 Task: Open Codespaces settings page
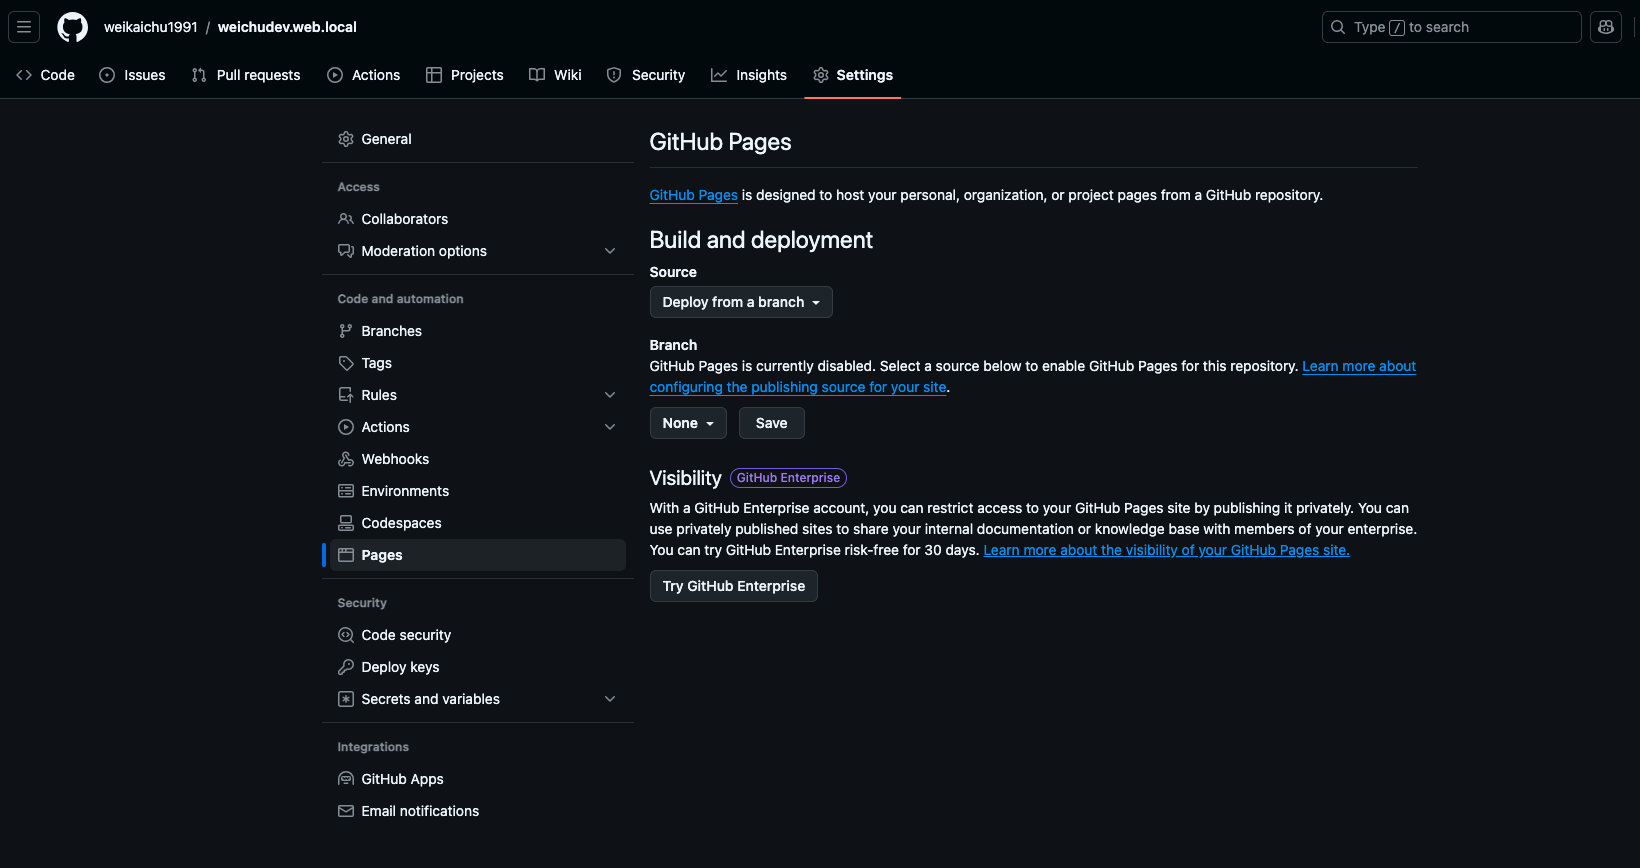[478, 523]
